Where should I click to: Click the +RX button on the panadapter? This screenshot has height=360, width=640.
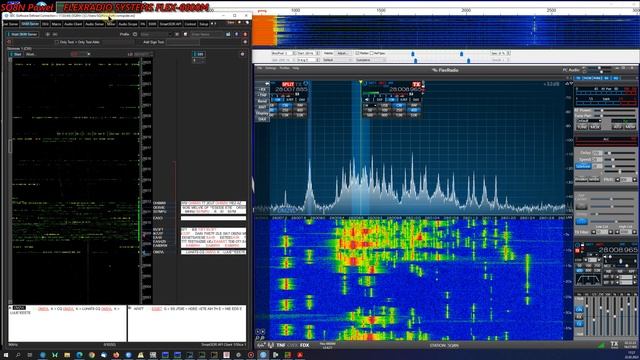[x=262, y=89]
